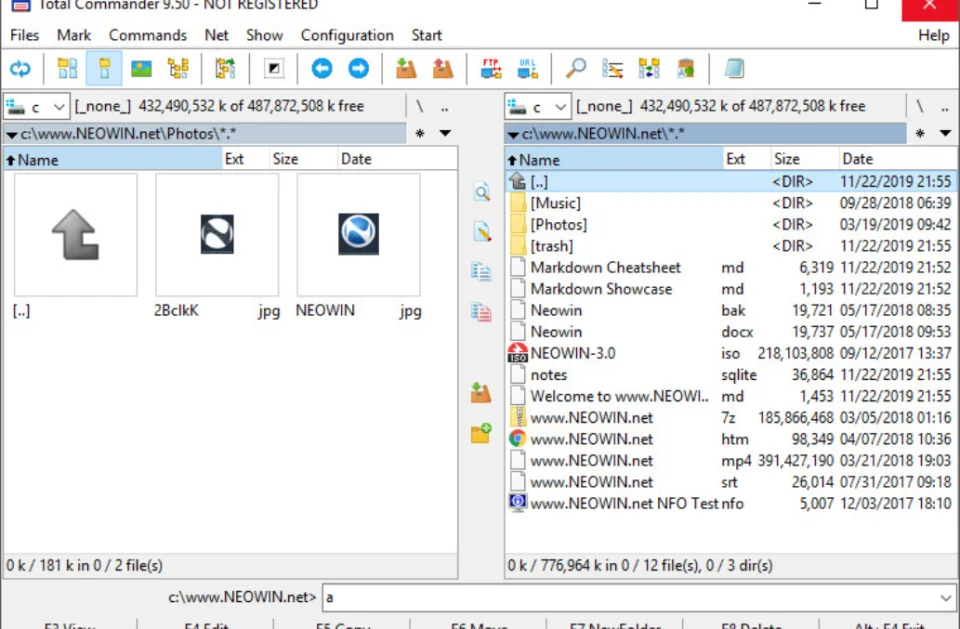Select Markdown Cheatsheet md file
Image resolution: width=960 pixels, height=629 pixels.
pyautogui.click(x=730, y=267)
